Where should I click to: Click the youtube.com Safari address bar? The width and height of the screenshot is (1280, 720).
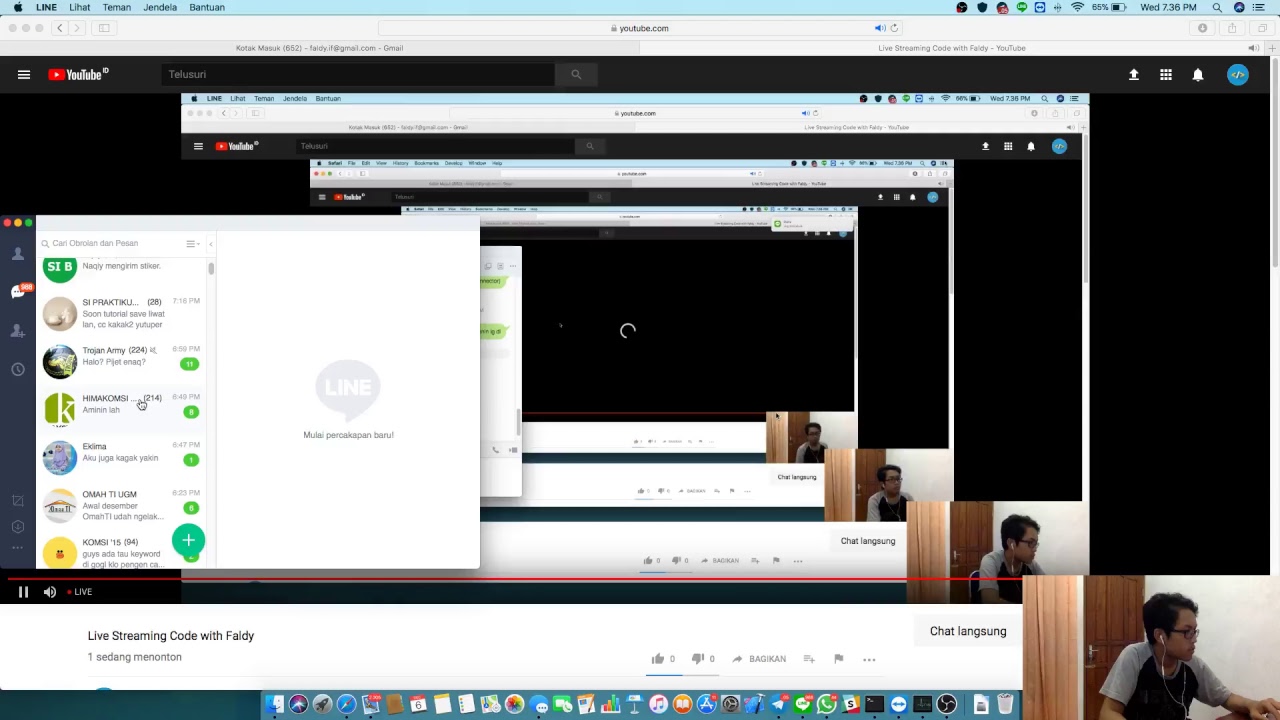[x=640, y=28]
